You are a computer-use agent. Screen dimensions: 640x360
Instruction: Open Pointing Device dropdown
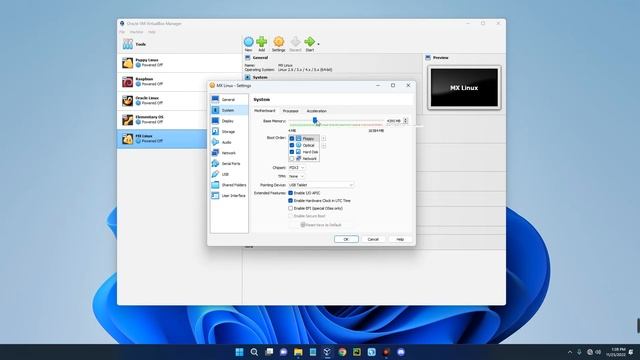321,185
